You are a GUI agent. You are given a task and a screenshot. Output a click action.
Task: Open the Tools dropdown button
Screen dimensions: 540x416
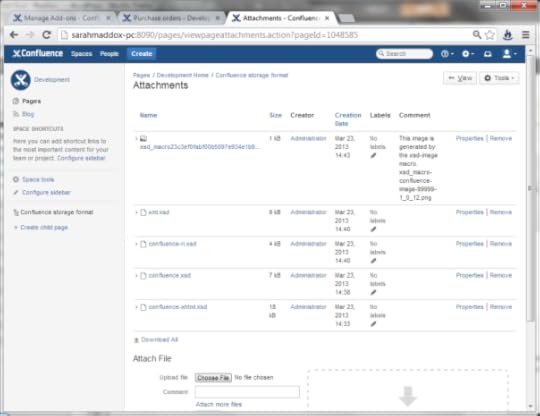tap(499, 78)
